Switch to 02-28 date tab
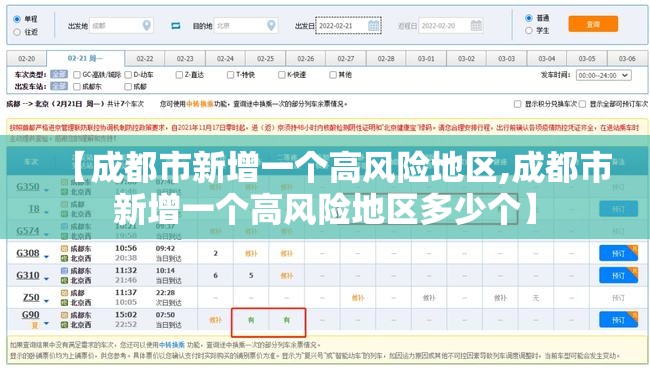Viewport: 650px width, 374px height. click(x=386, y=59)
